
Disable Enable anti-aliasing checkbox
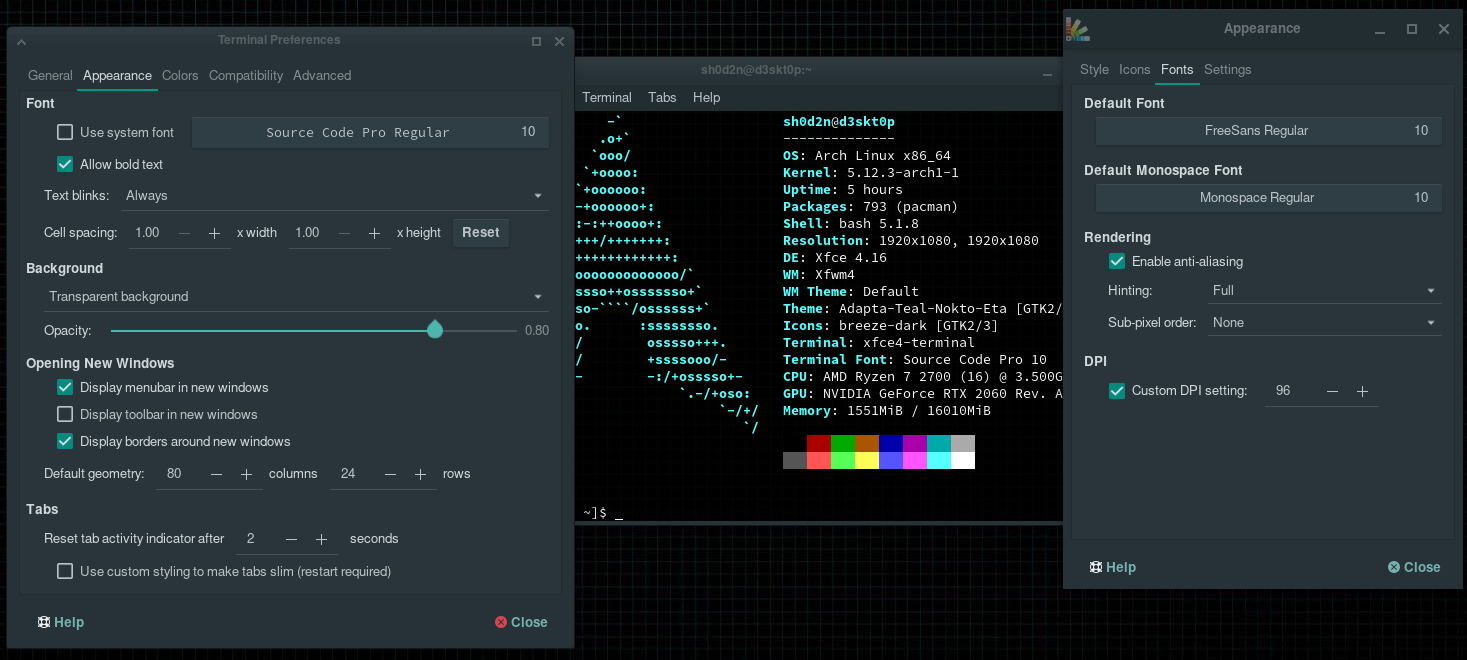[x=1117, y=261]
